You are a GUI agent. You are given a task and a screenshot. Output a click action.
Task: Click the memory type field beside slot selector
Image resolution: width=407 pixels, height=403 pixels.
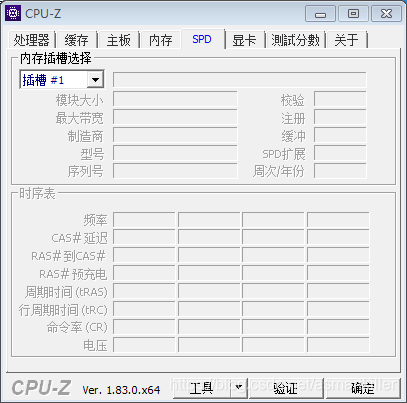click(x=239, y=80)
